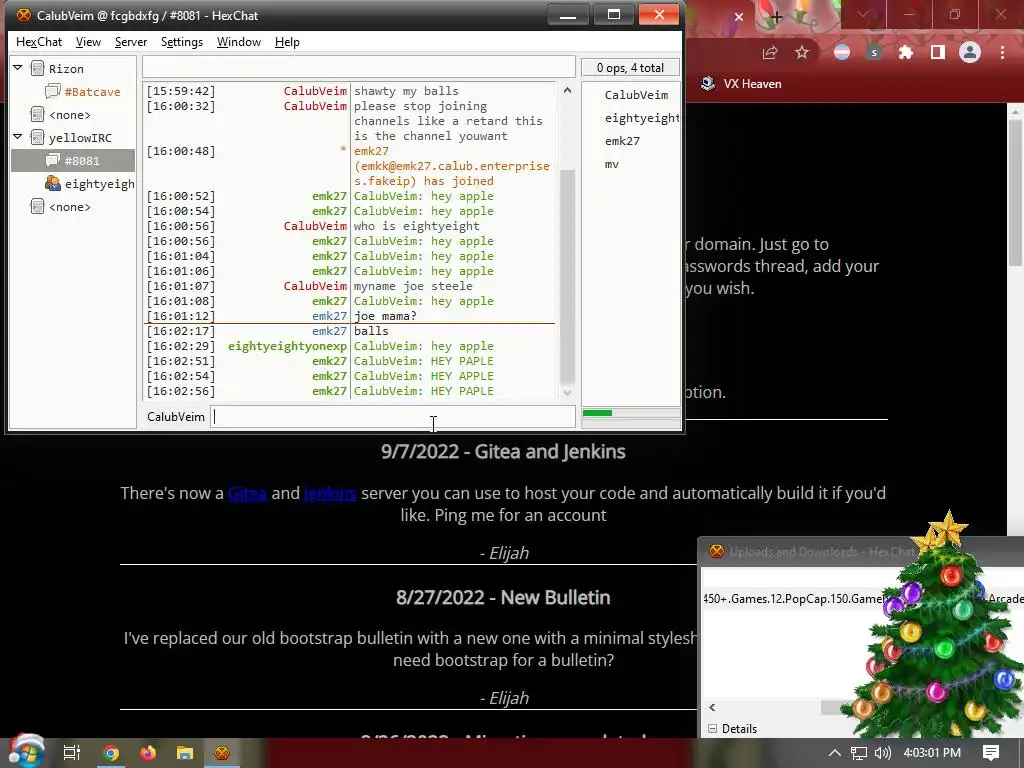1024x768 pixels.
Task: Open the network tray icon
Action: click(x=859, y=753)
